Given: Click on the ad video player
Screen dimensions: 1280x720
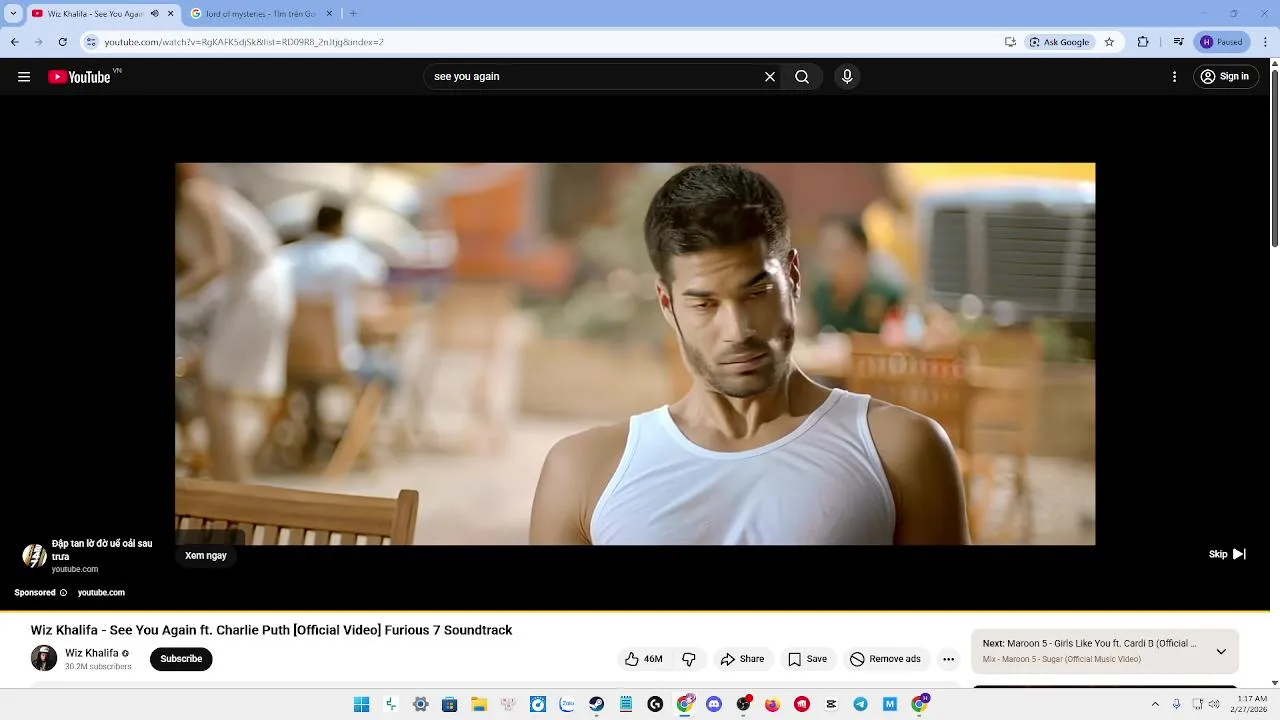Looking at the screenshot, I should [635, 354].
